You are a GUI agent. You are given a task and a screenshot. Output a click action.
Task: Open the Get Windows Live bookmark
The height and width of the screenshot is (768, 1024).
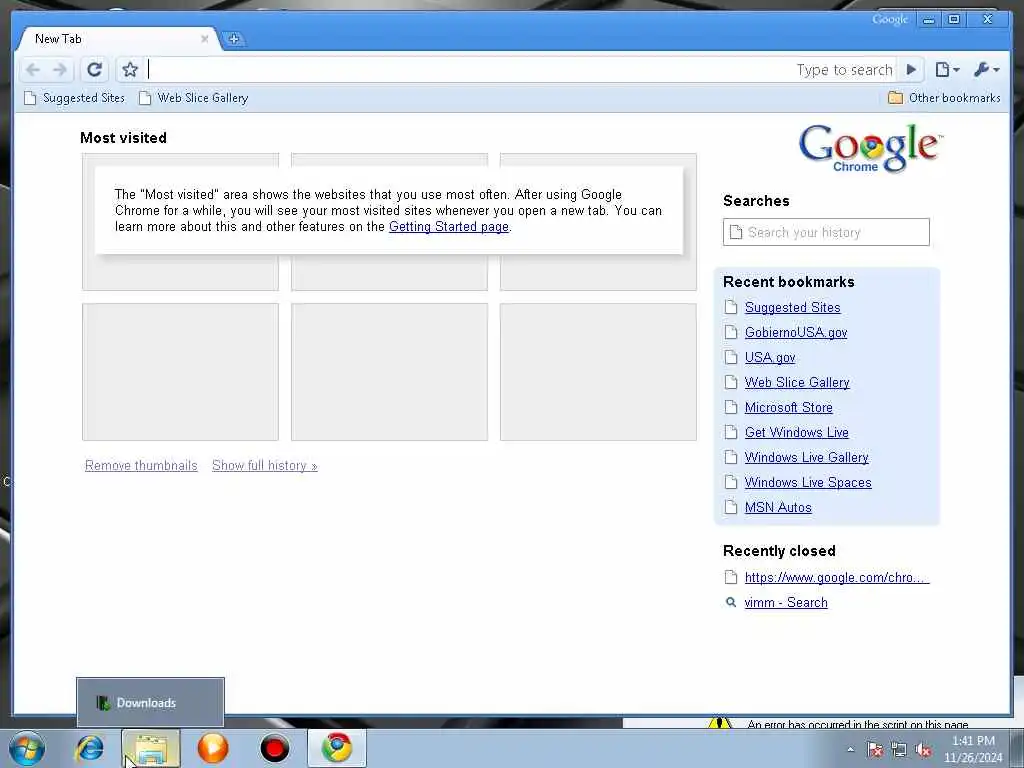[x=796, y=432]
